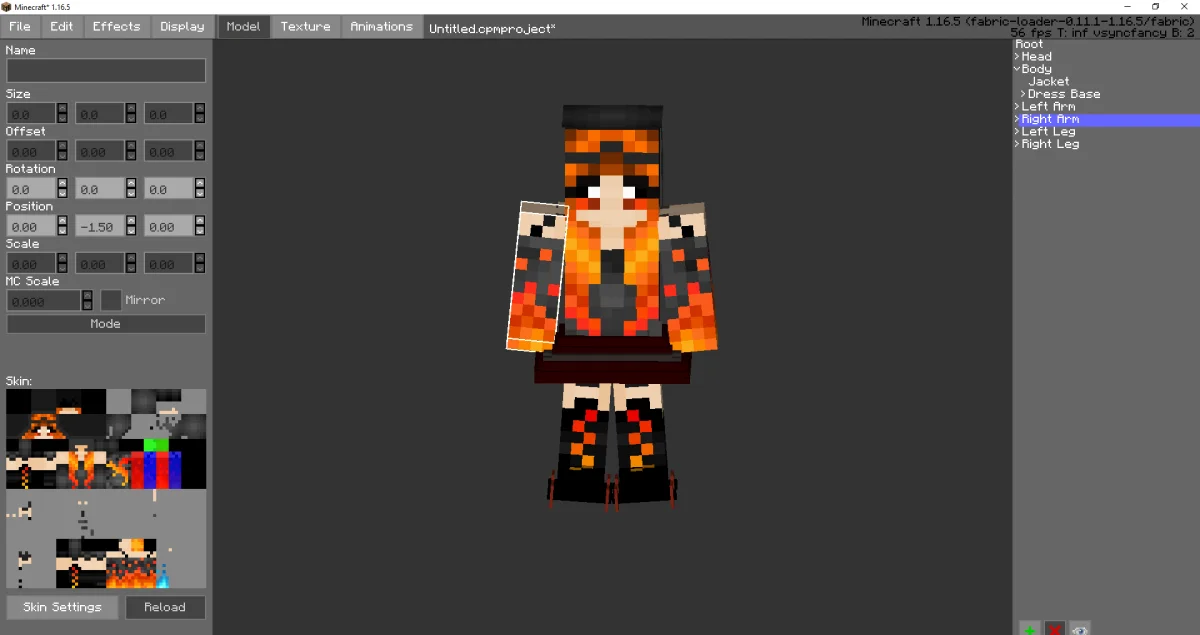
Task: Click the second Rotation value field
Action: click(100, 188)
